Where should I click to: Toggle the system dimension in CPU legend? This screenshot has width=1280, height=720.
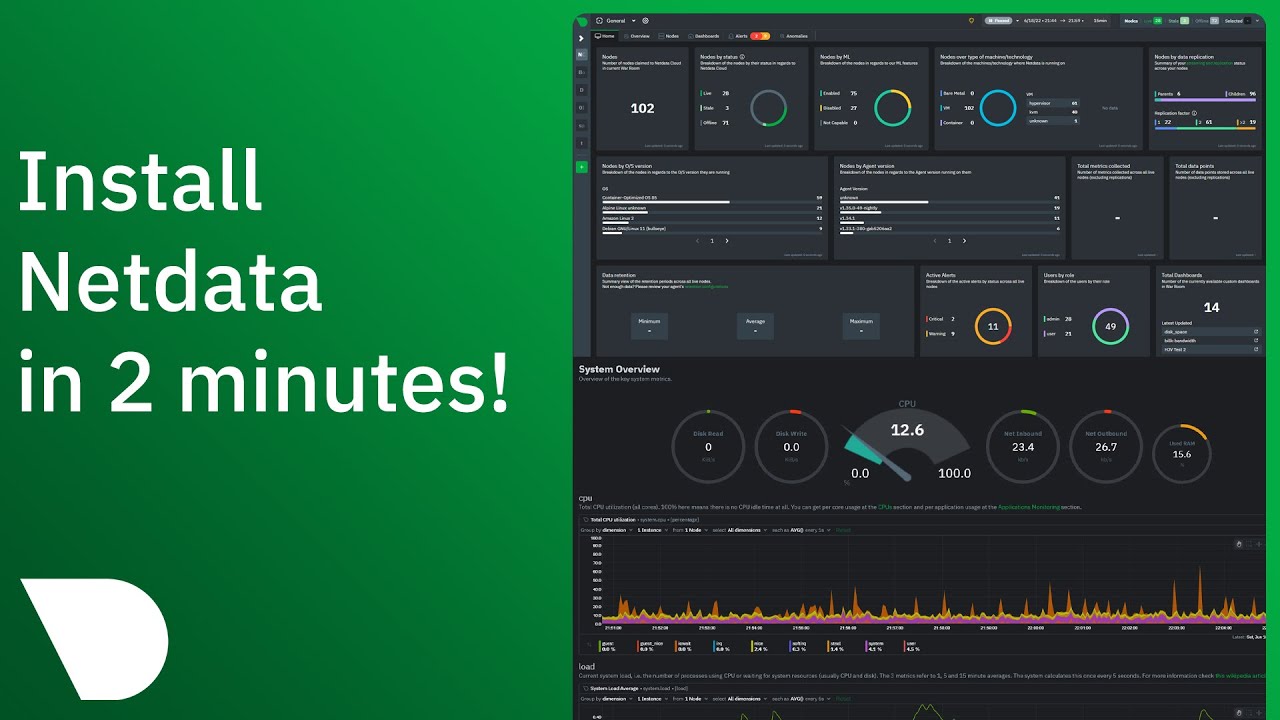coord(874,646)
